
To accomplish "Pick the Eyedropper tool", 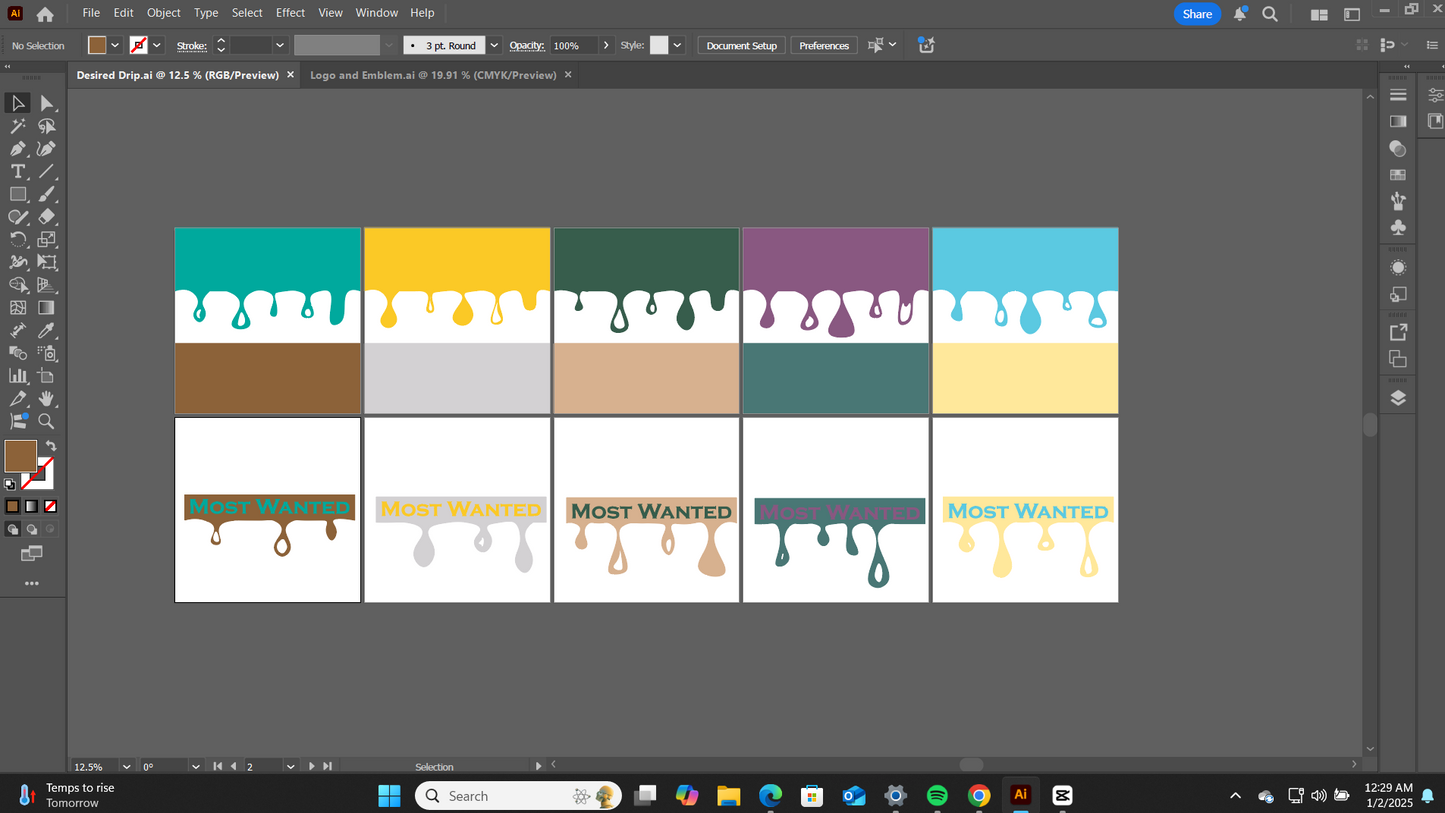I will tap(46, 331).
